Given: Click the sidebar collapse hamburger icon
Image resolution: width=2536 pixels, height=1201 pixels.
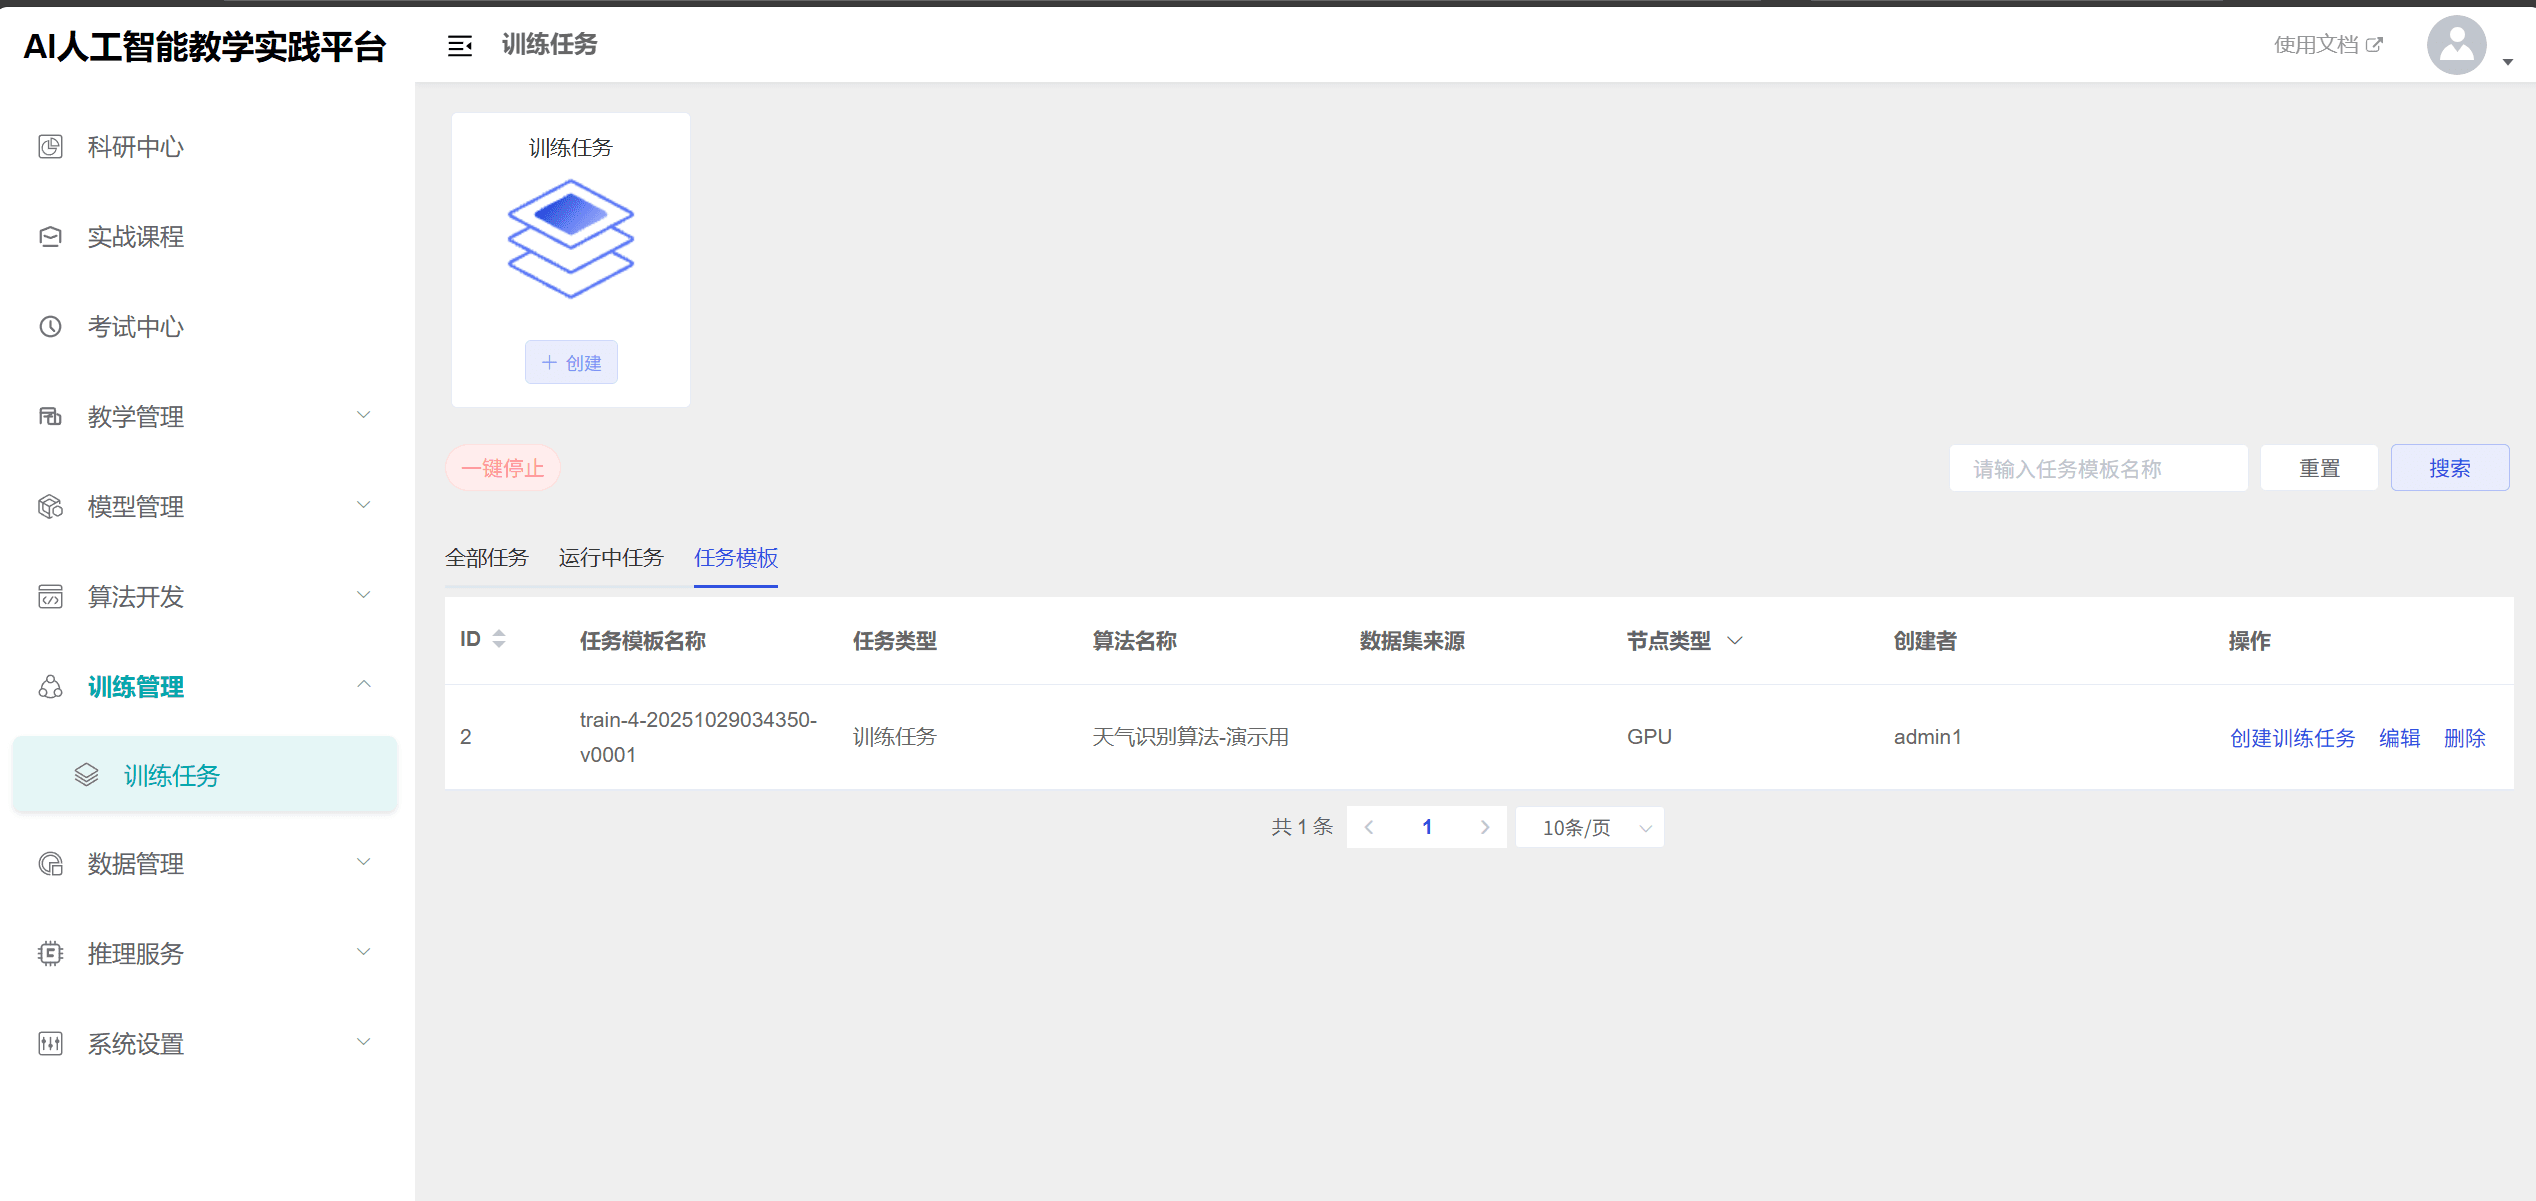Looking at the screenshot, I should click(x=459, y=46).
